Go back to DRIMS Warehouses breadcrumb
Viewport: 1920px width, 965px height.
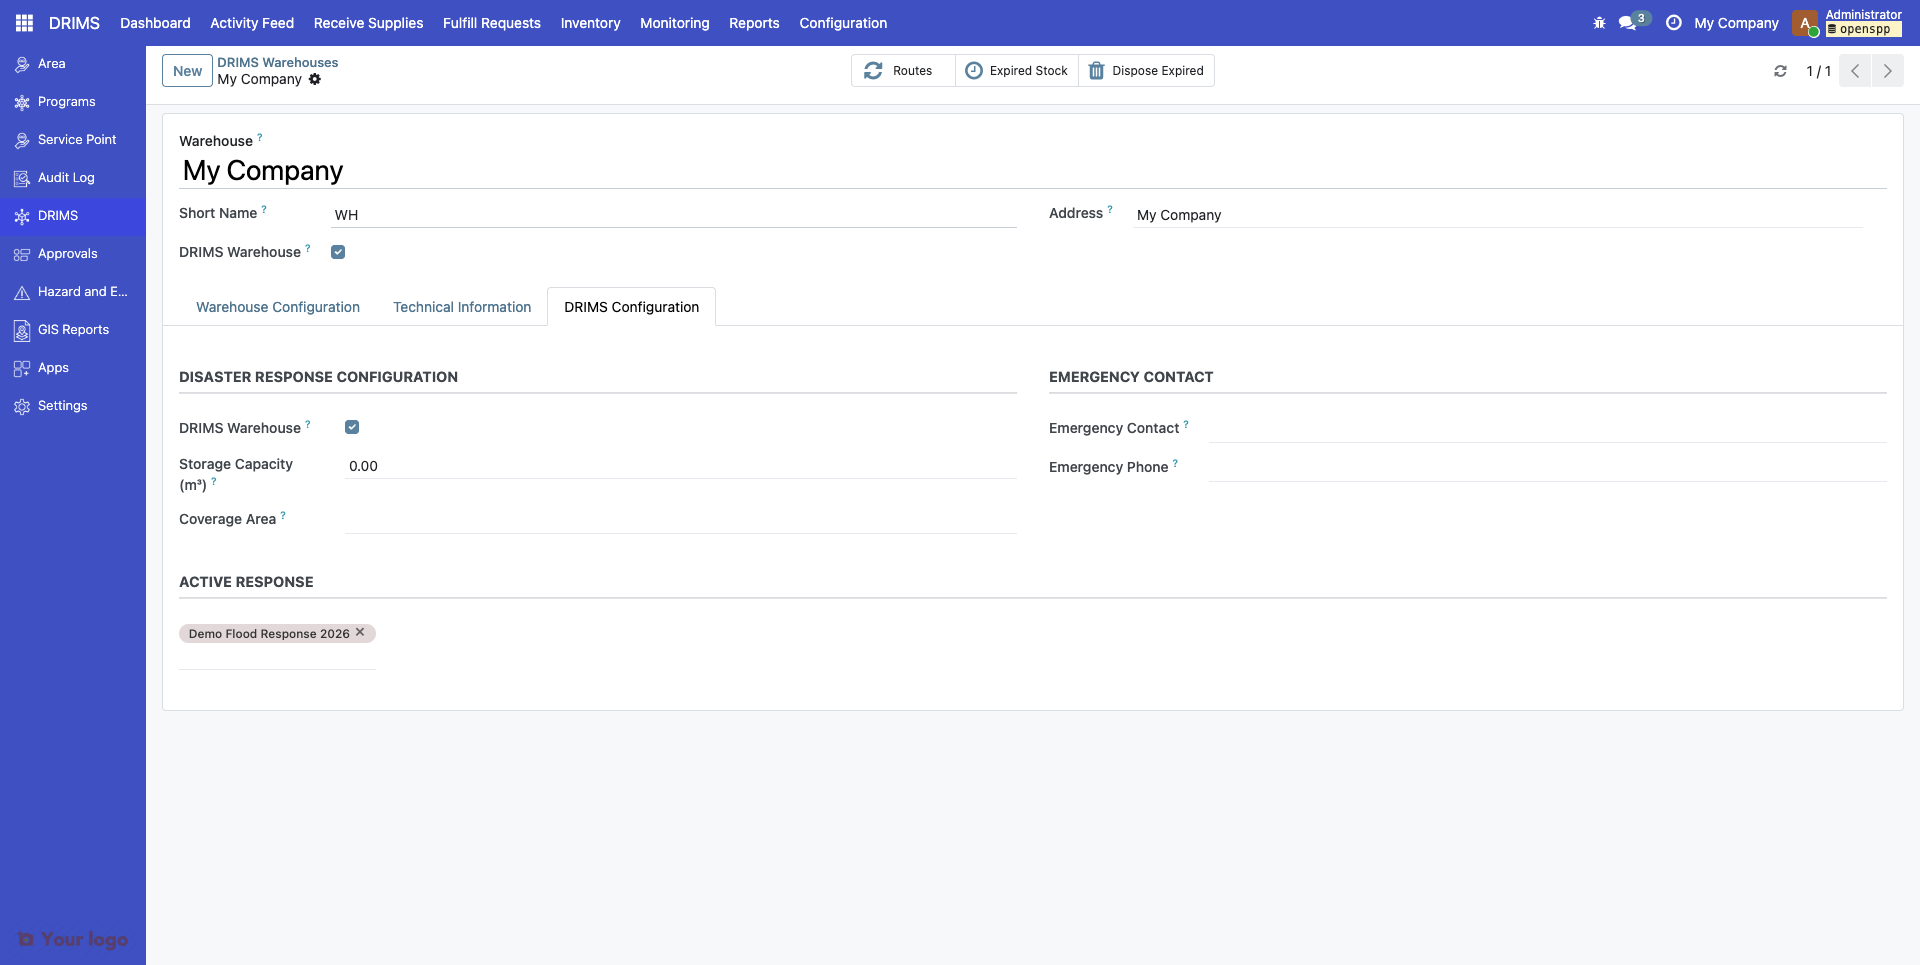tap(278, 62)
